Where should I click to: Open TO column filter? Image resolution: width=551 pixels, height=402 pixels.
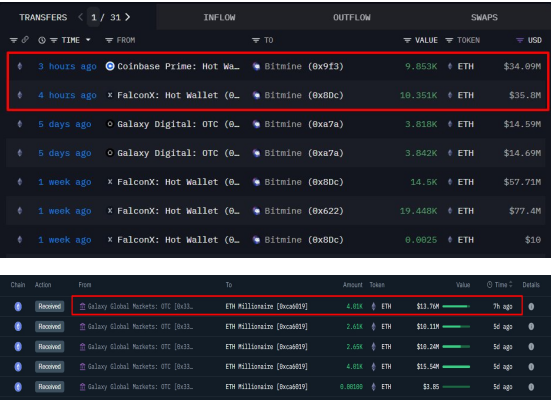tap(256, 40)
